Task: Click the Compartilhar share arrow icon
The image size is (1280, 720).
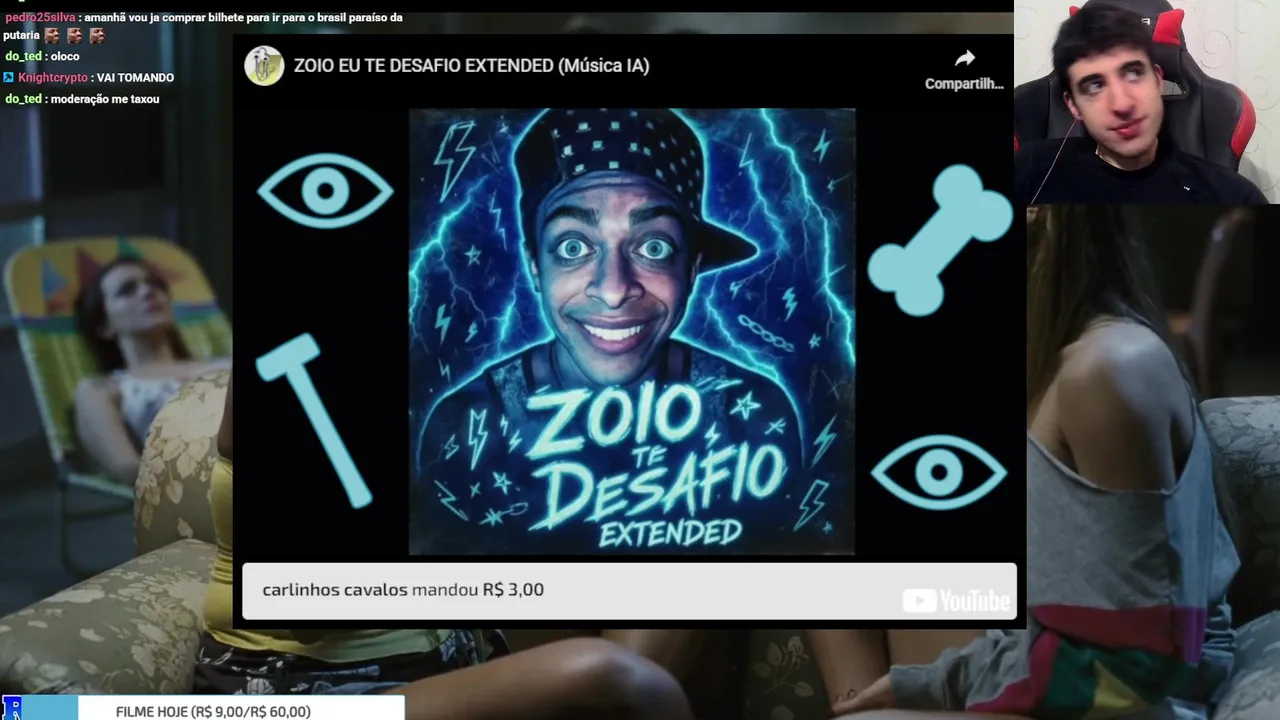Action: (964, 58)
